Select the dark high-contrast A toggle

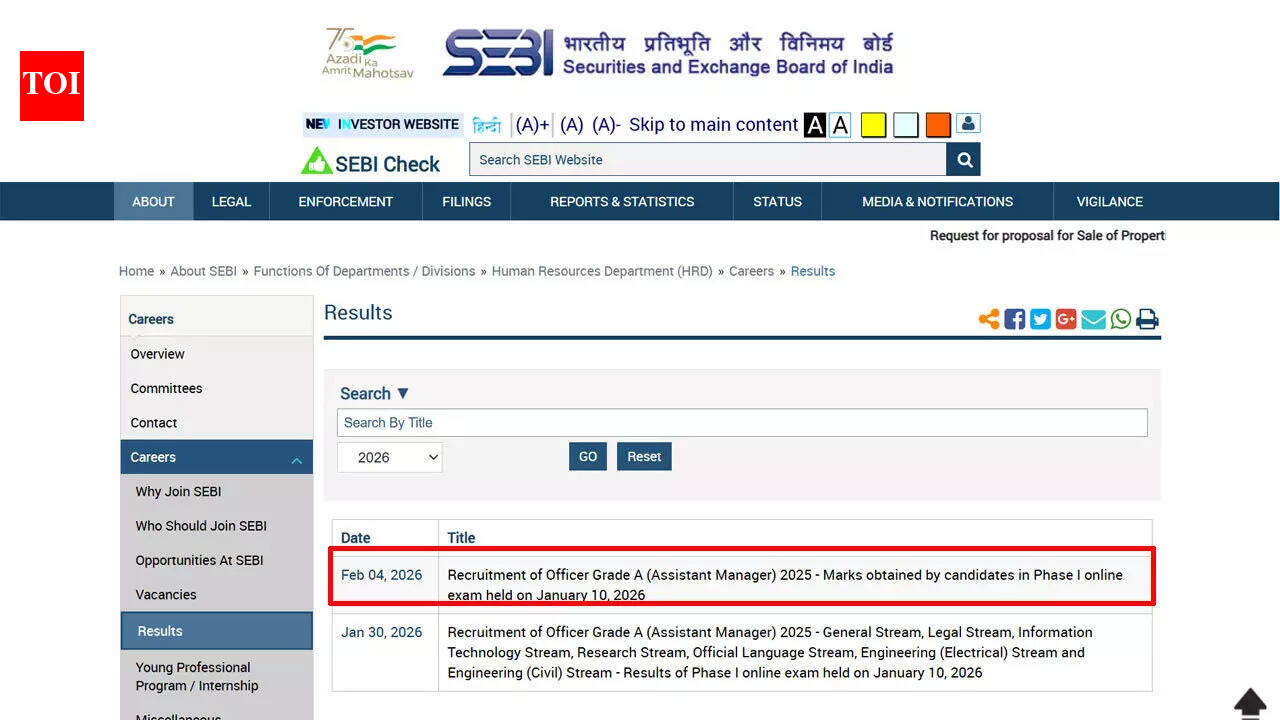[x=814, y=124]
